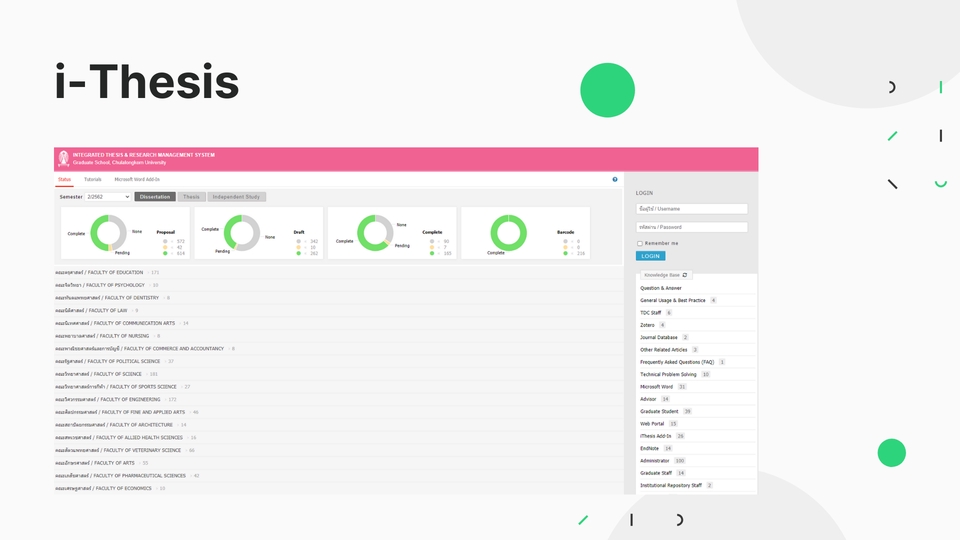The height and width of the screenshot is (540, 960).
Task: Open the Faculty of Psychology row
Action: tap(339, 285)
